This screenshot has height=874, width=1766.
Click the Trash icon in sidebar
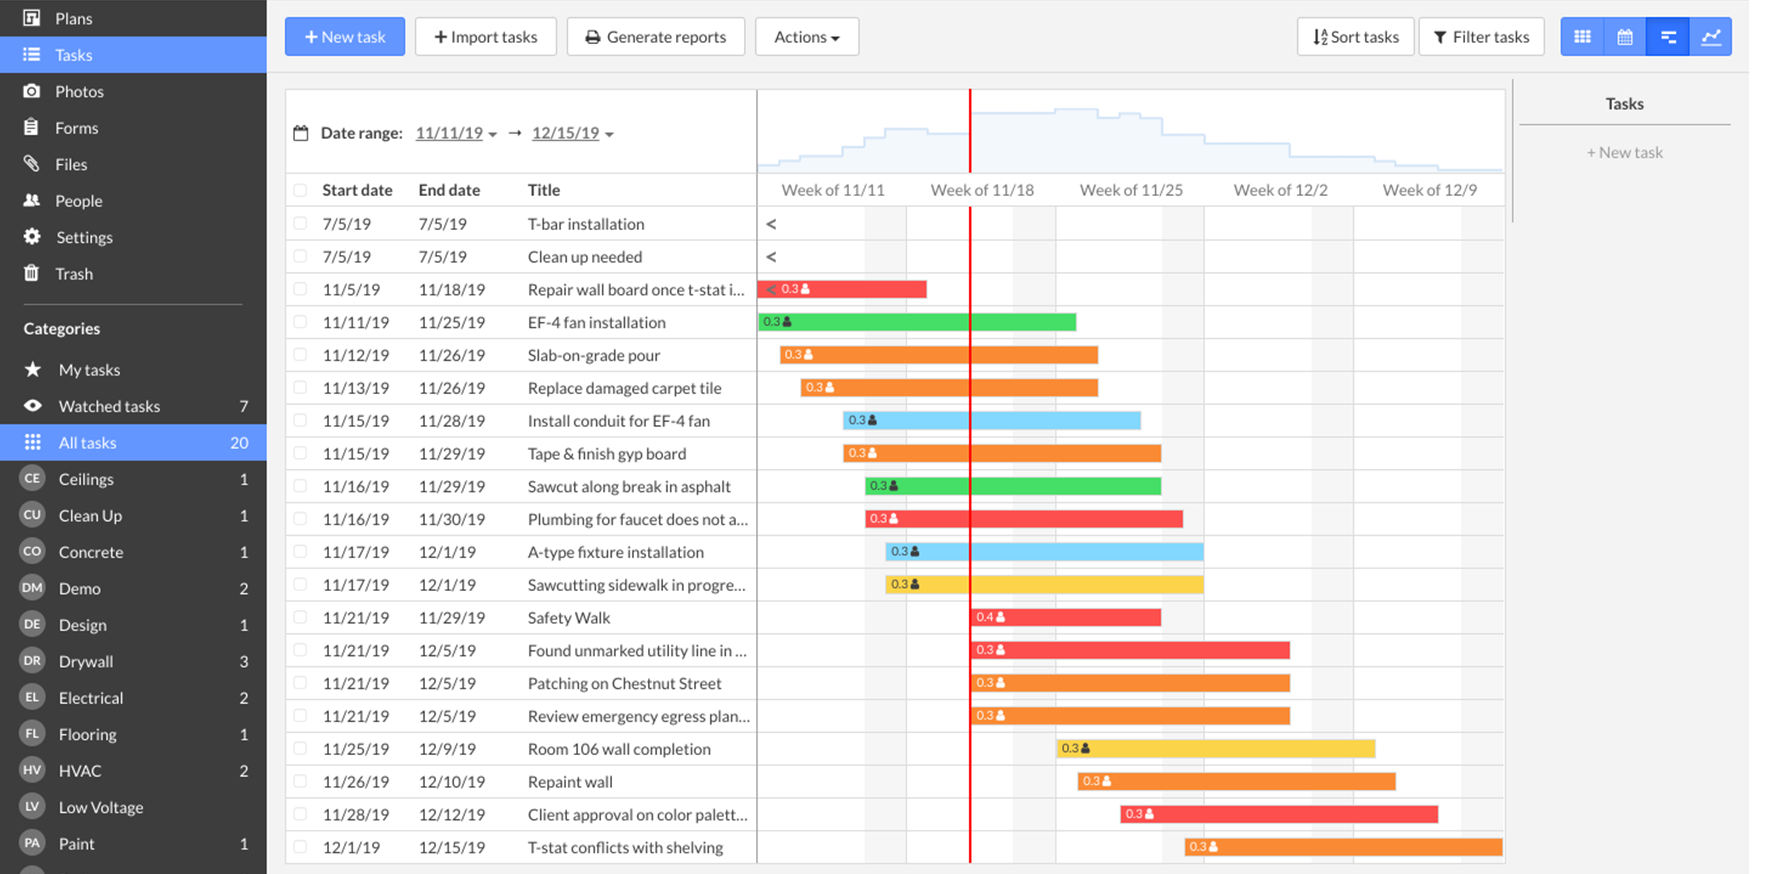click(32, 273)
